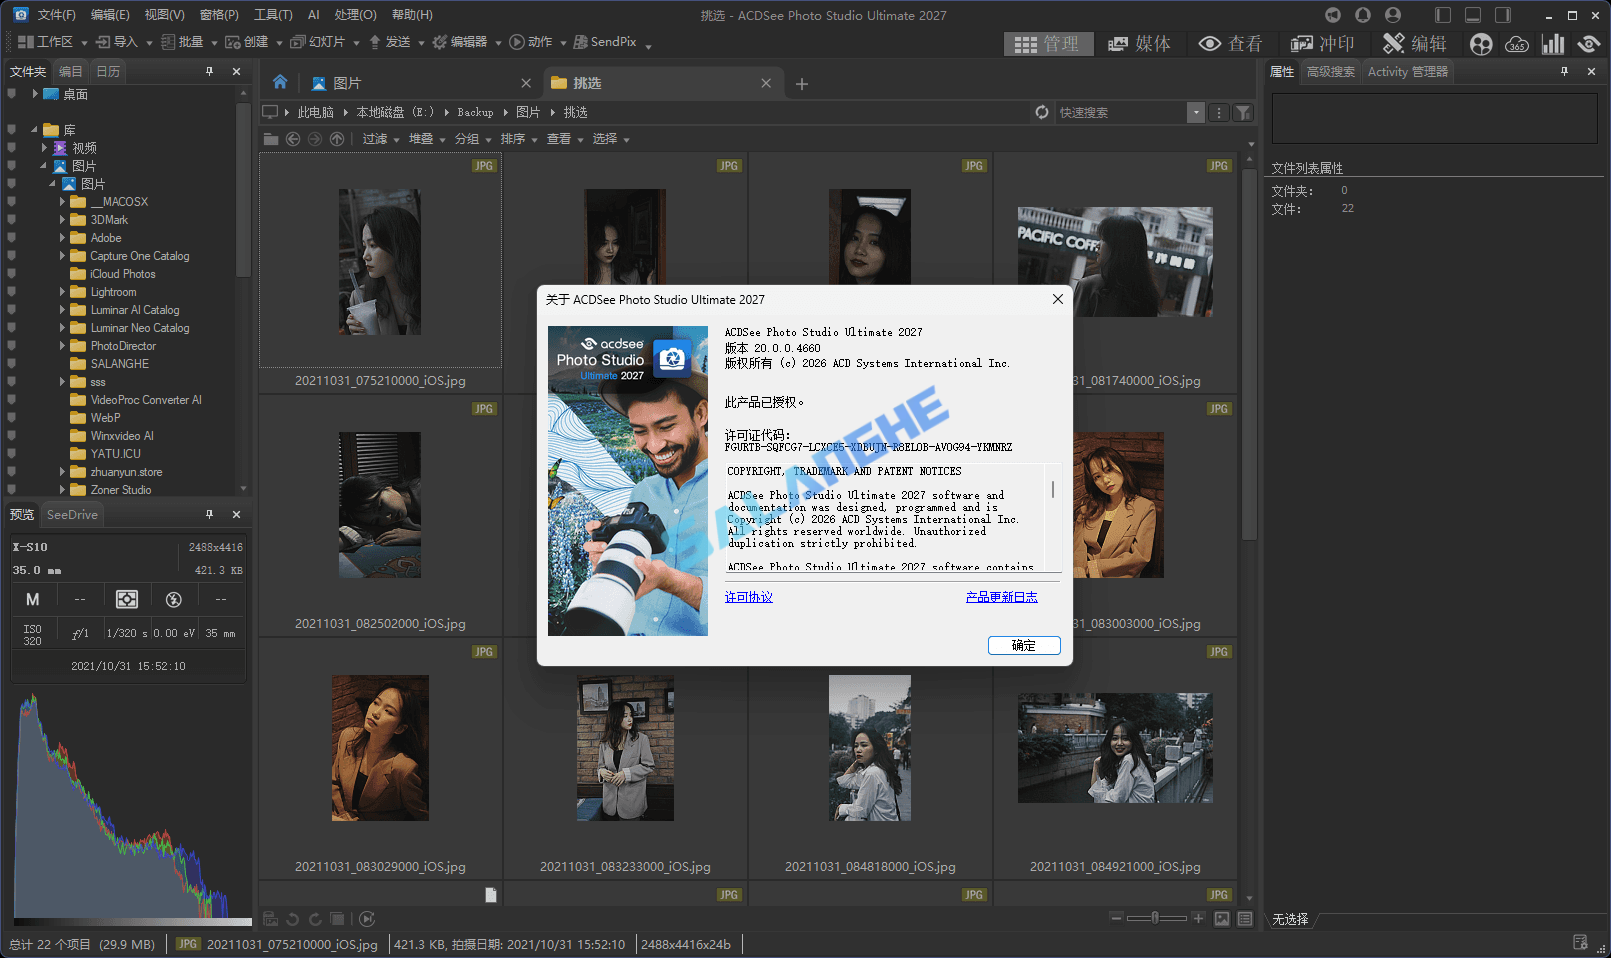Click the quick search input field

[1121, 113]
